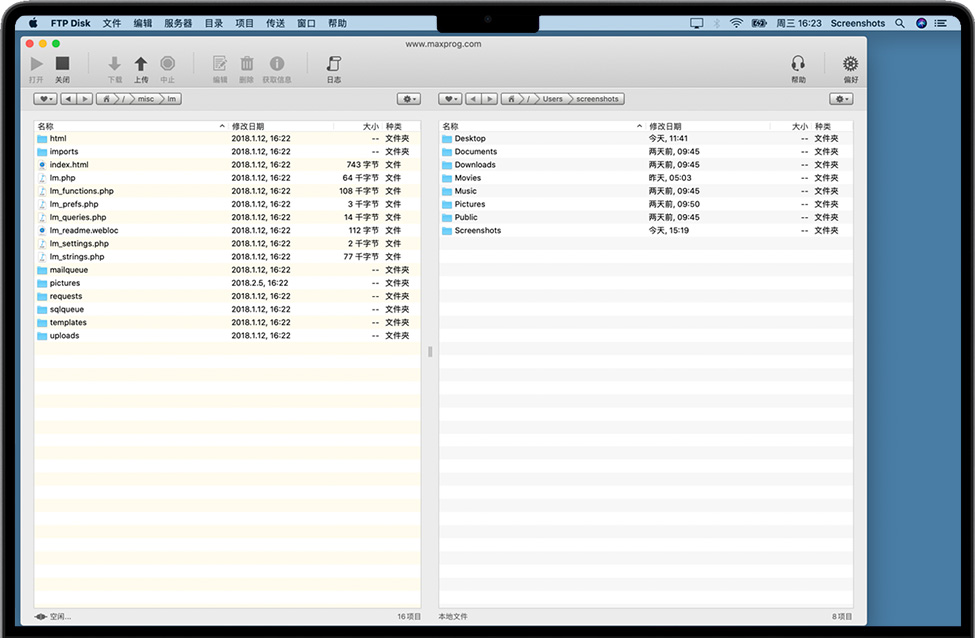Open Preferences (偏好) gear icon
Viewport: 975px width, 638px height.
[850, 64]
